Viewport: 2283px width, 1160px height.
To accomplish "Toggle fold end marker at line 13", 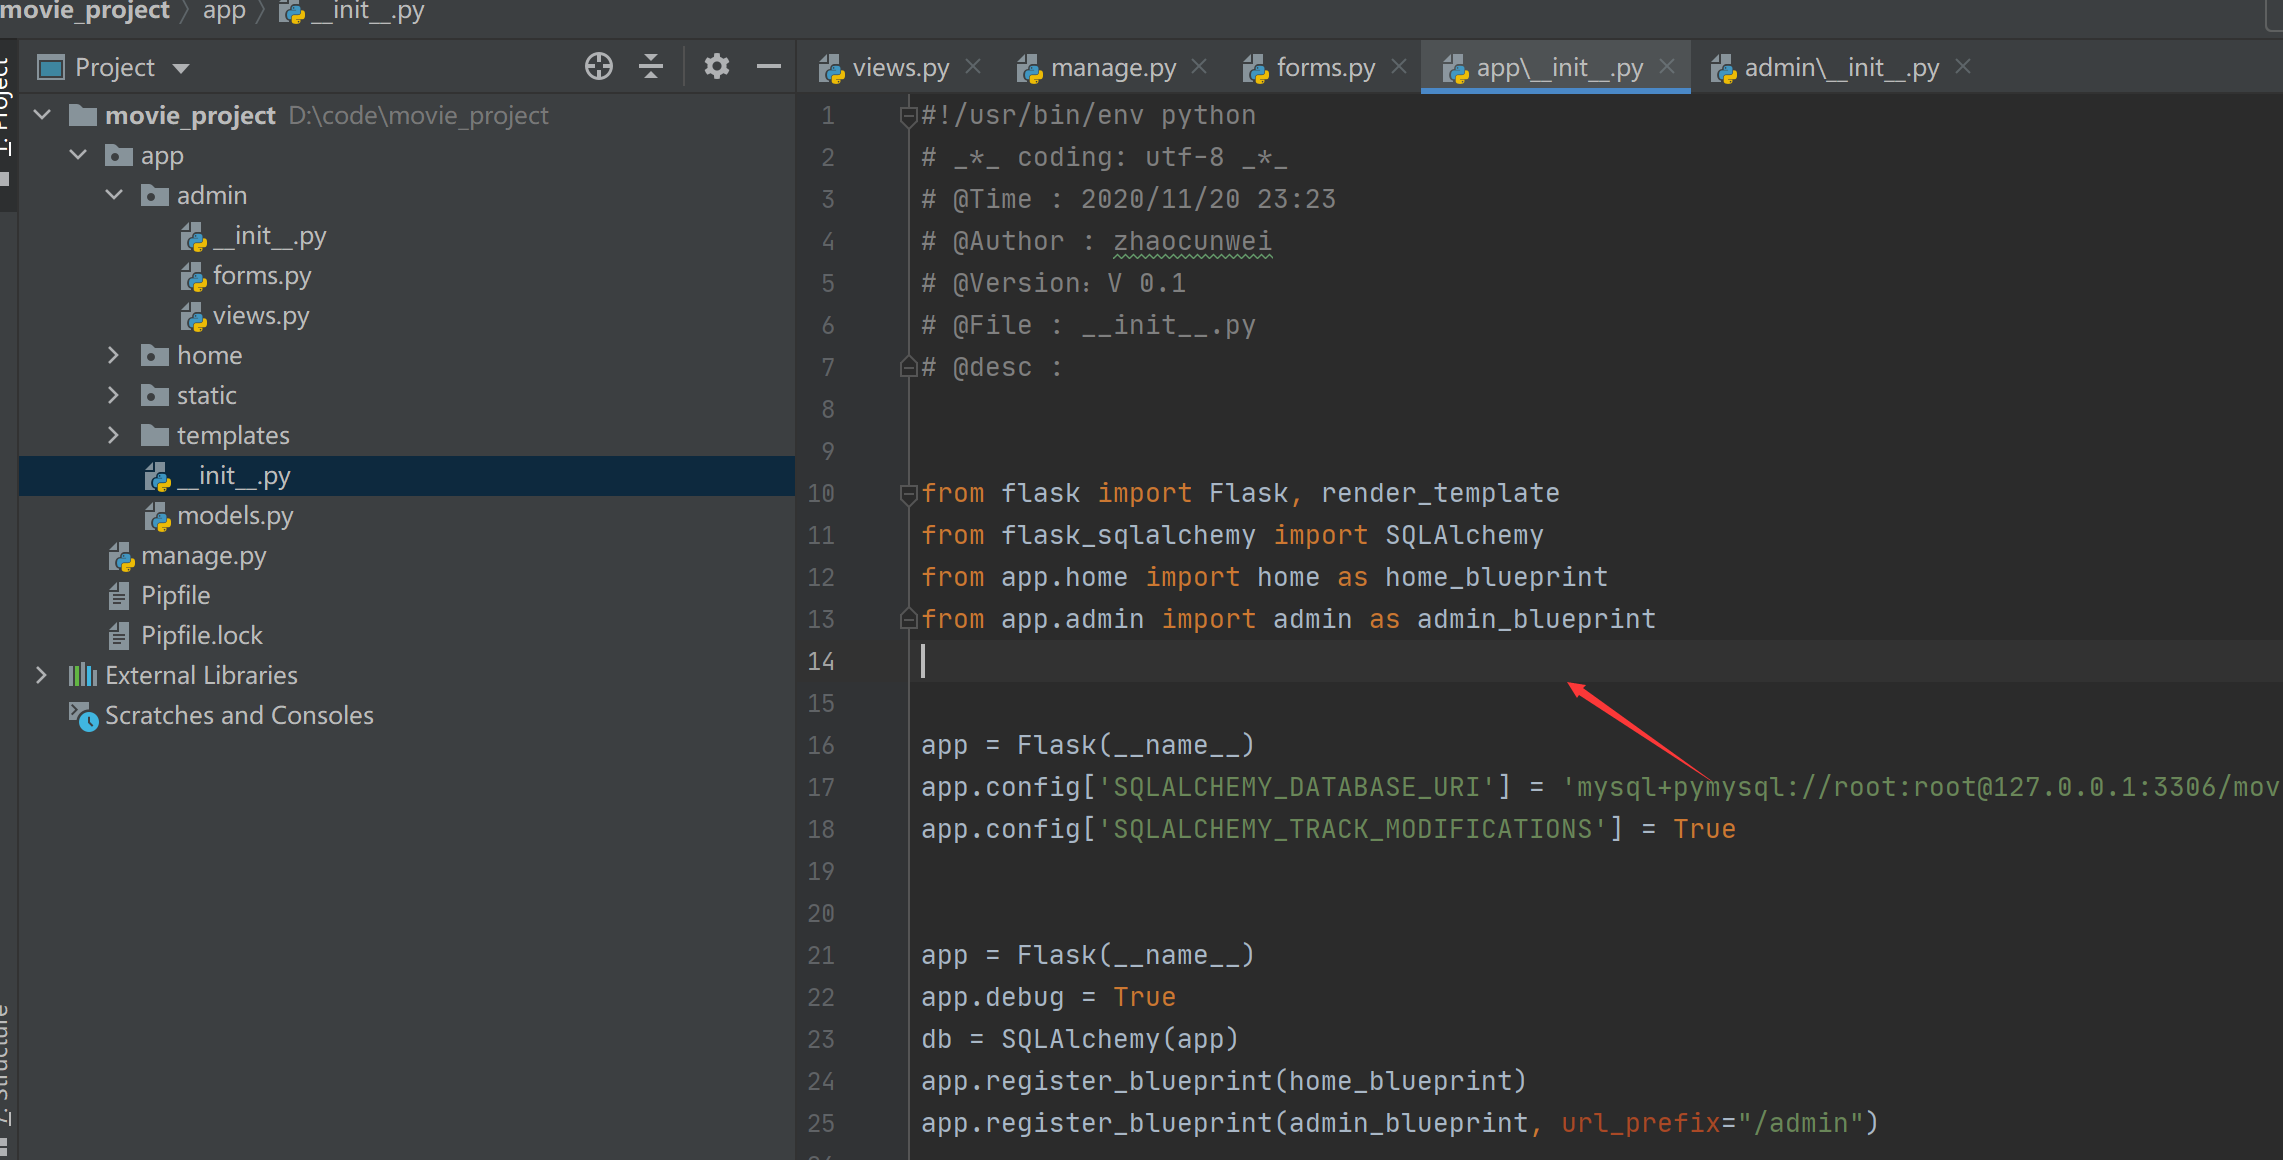I will [908, 619].
